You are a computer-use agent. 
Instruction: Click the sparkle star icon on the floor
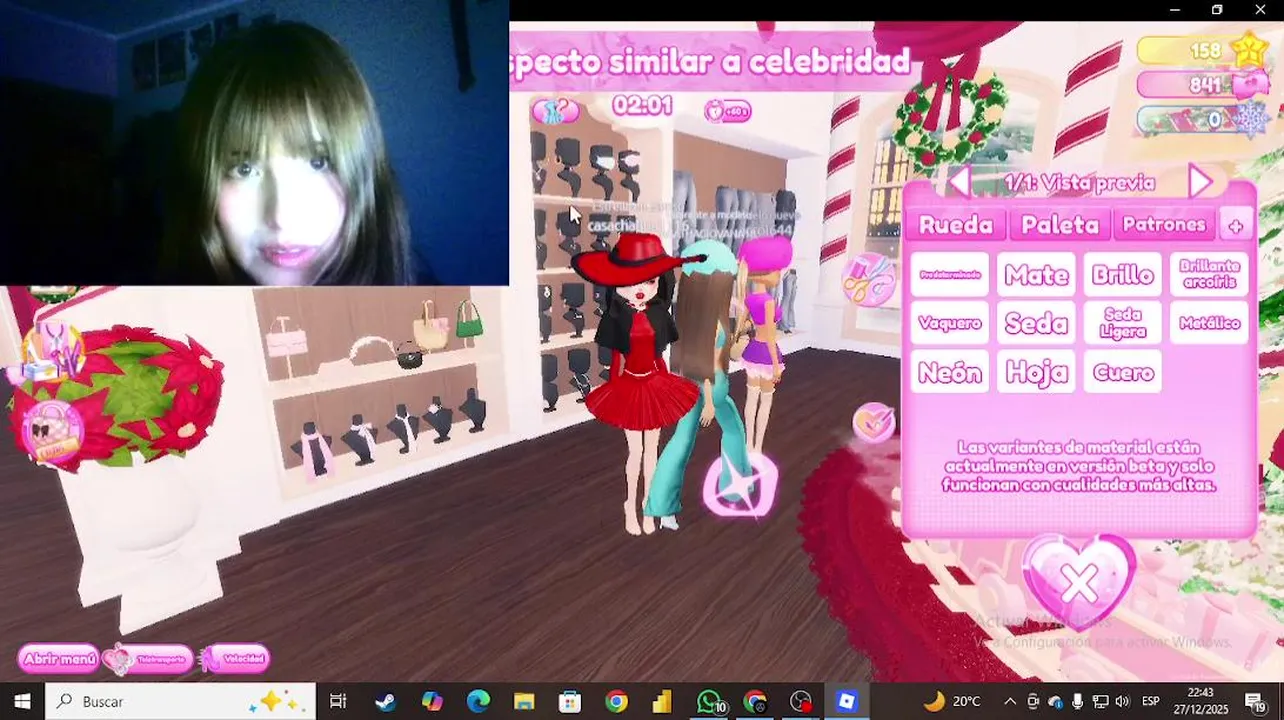point(740,486)
